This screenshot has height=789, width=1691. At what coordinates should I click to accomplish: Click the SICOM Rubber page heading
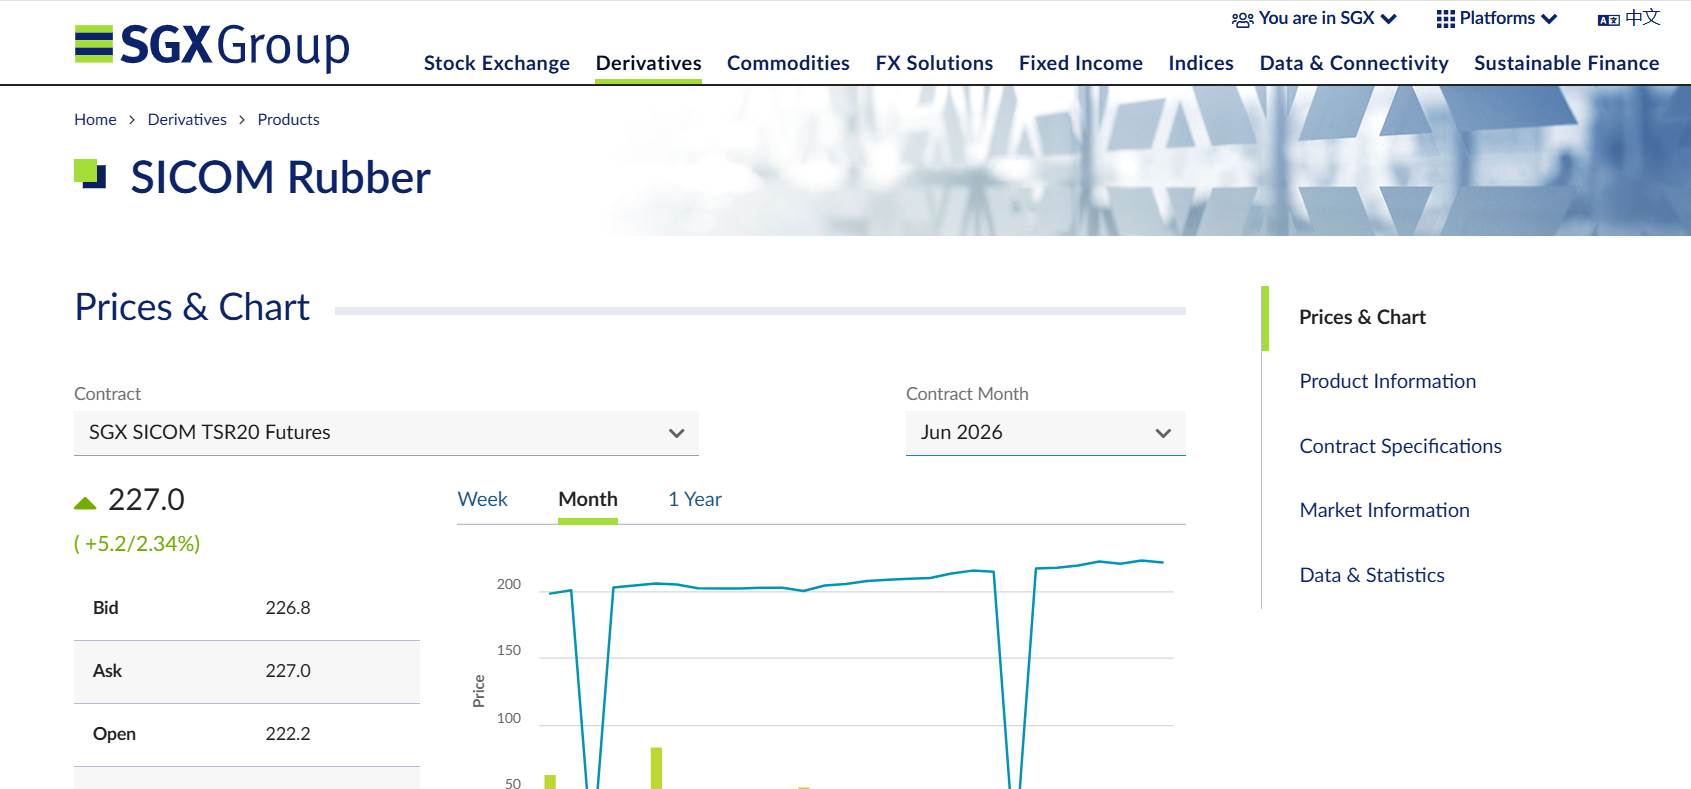pyautogui.click(x=281, y=178)
